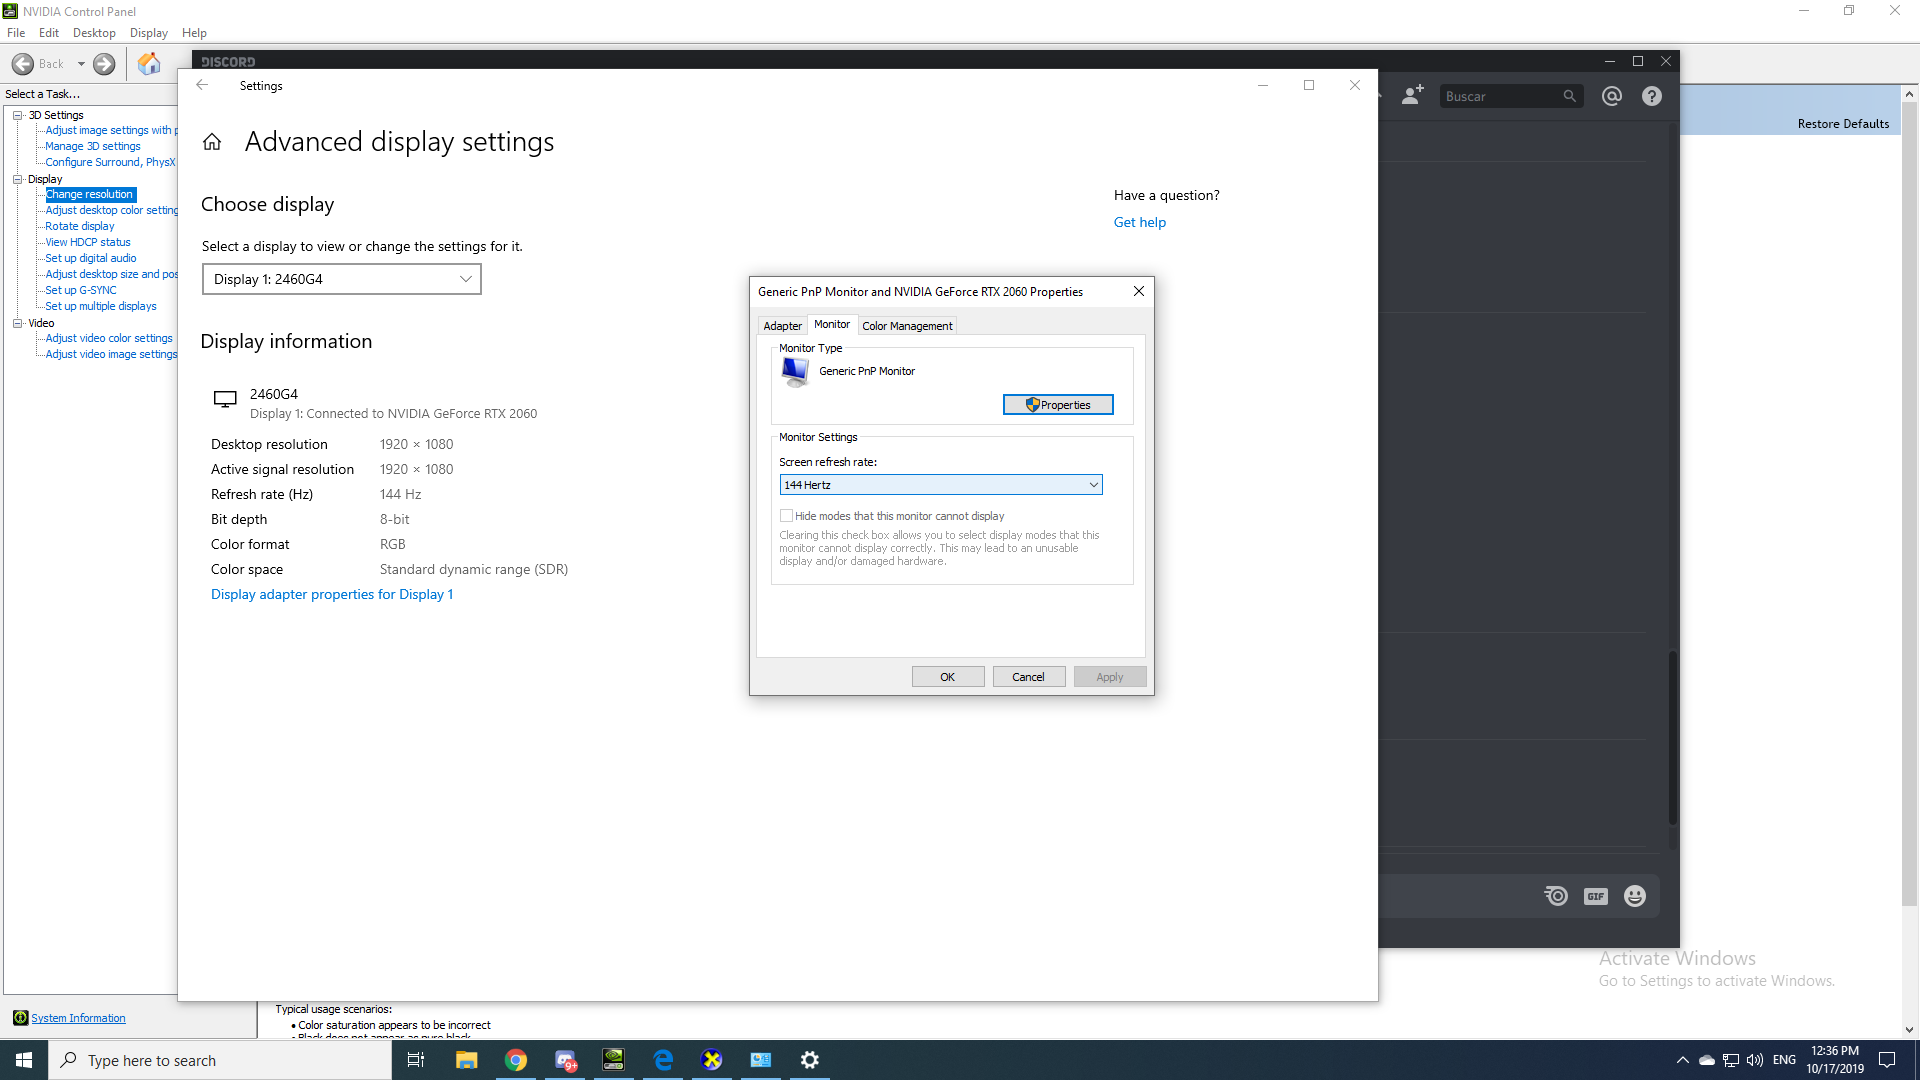The width and height of the screenshot is (1920, 1080).
Task: Click the System Information icon
Action: click(x=20, y=1018)
